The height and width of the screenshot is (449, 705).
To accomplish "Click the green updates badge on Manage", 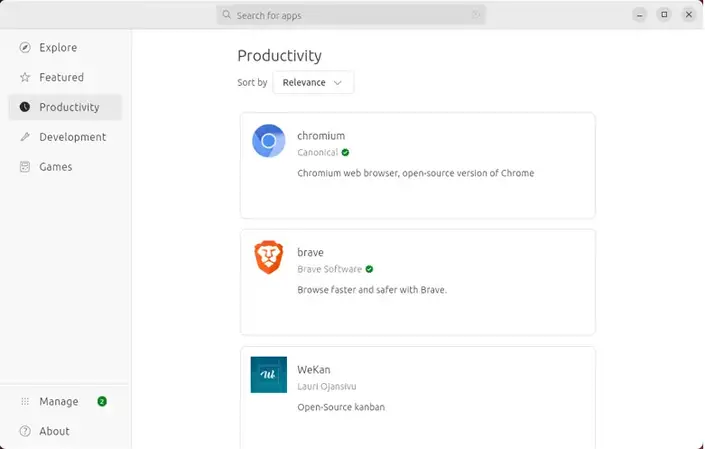I will point(102,401).
